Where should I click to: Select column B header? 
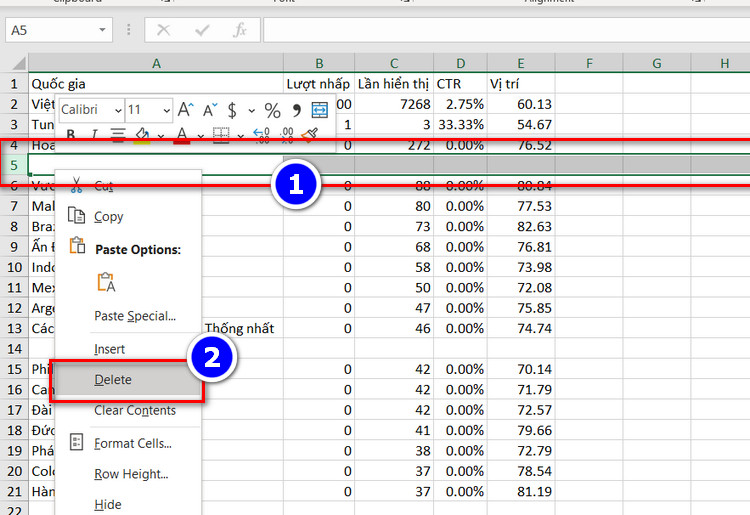point(319,63)
